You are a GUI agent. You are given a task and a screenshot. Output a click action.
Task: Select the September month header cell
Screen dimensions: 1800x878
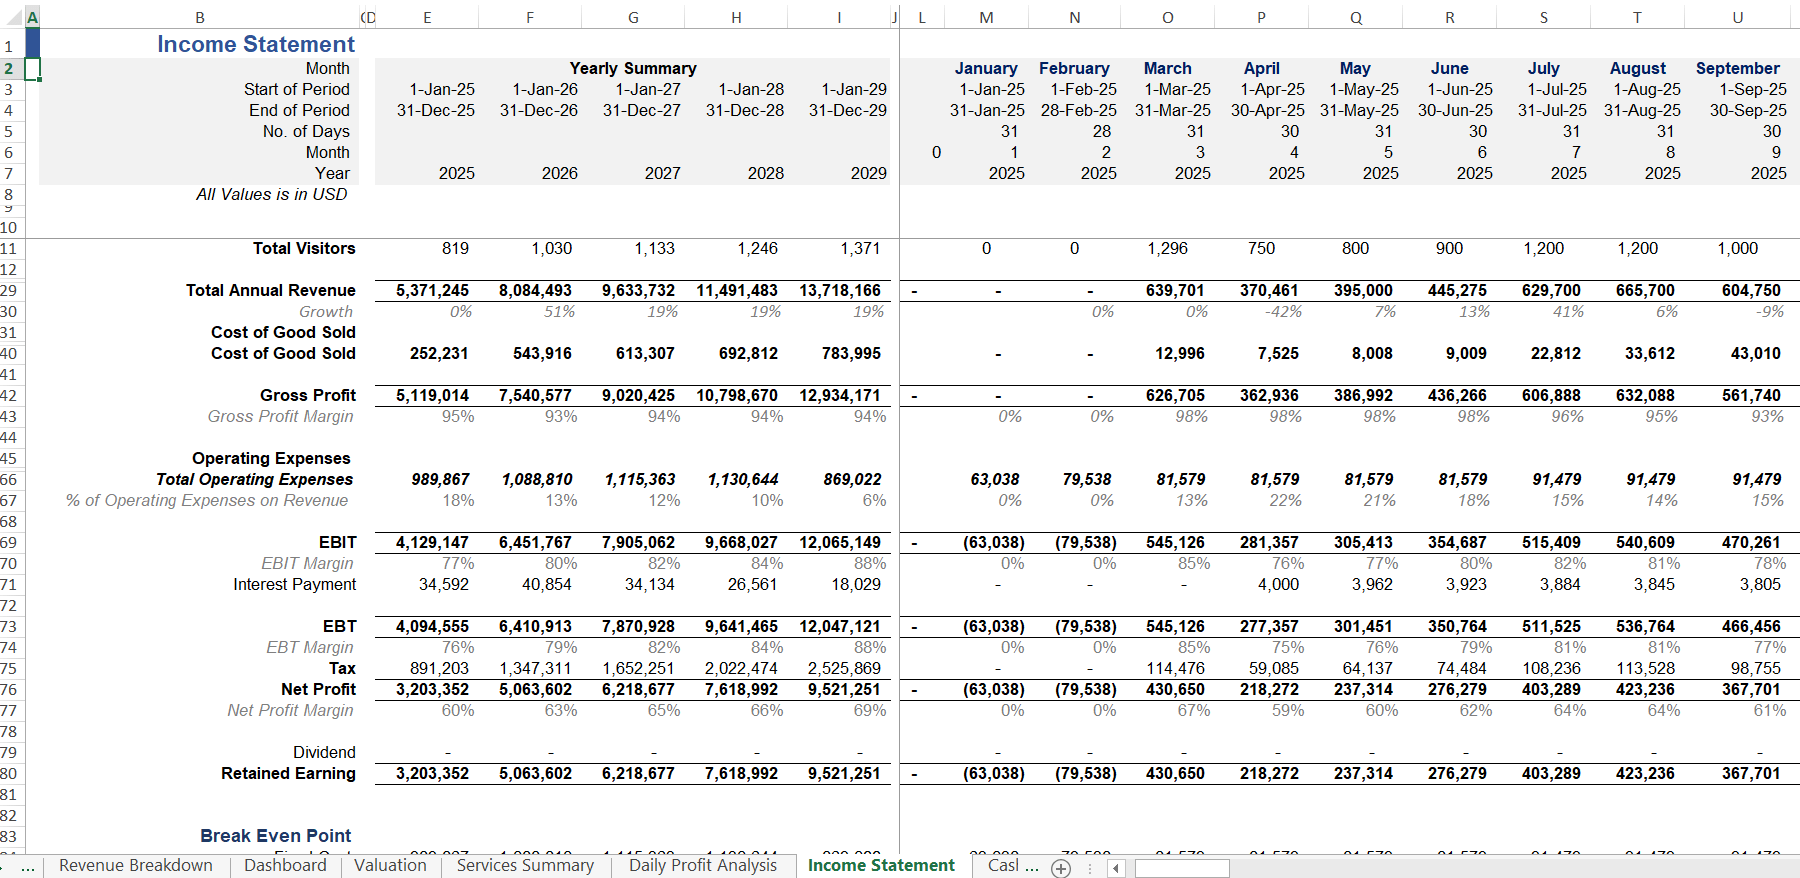click(1738, 68)
